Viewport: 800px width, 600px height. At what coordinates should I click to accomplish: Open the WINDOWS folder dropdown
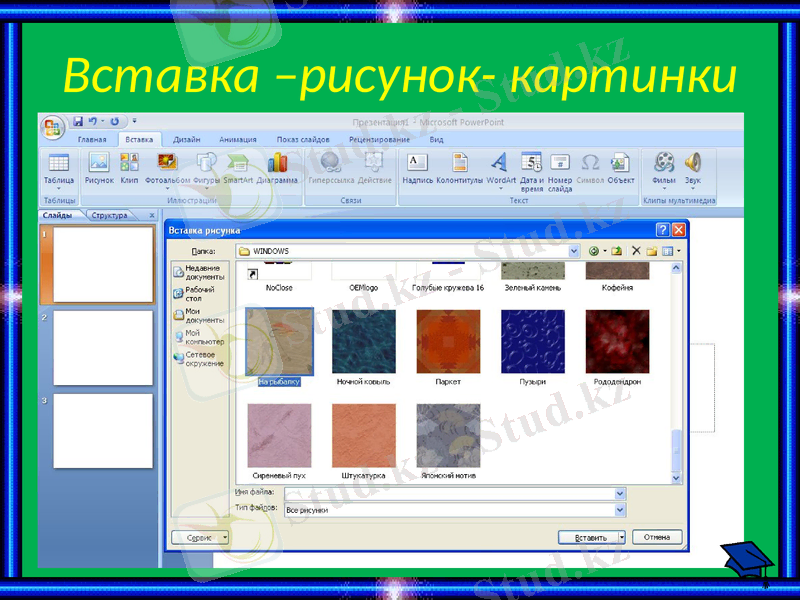[573, 250]
